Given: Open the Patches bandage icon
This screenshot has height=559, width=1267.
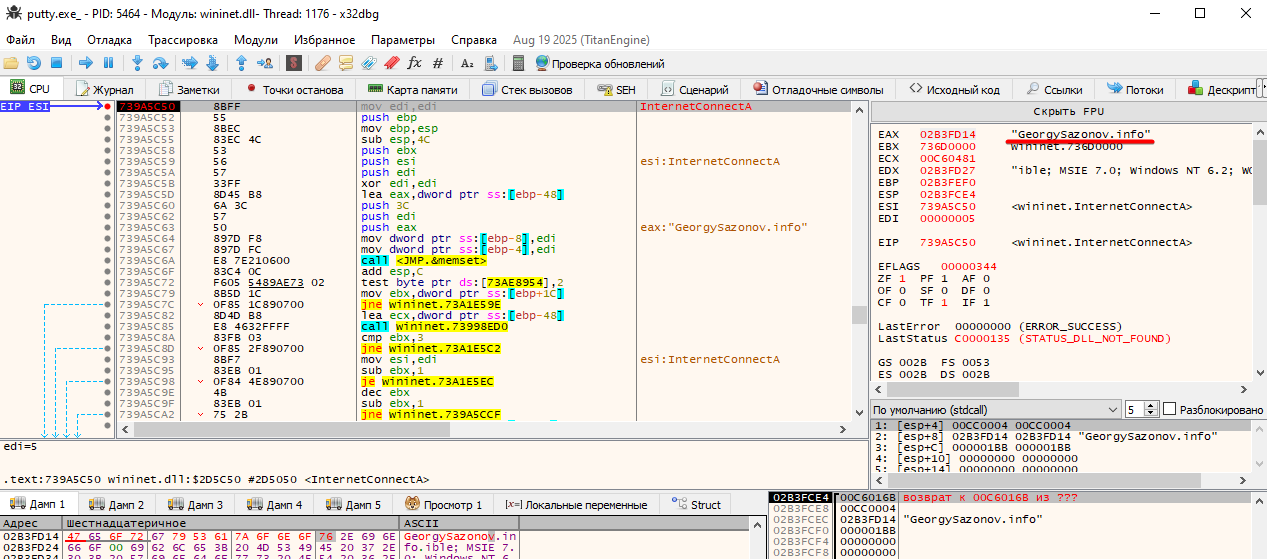Looking at the screenshot, I should [x=322, y=63].
